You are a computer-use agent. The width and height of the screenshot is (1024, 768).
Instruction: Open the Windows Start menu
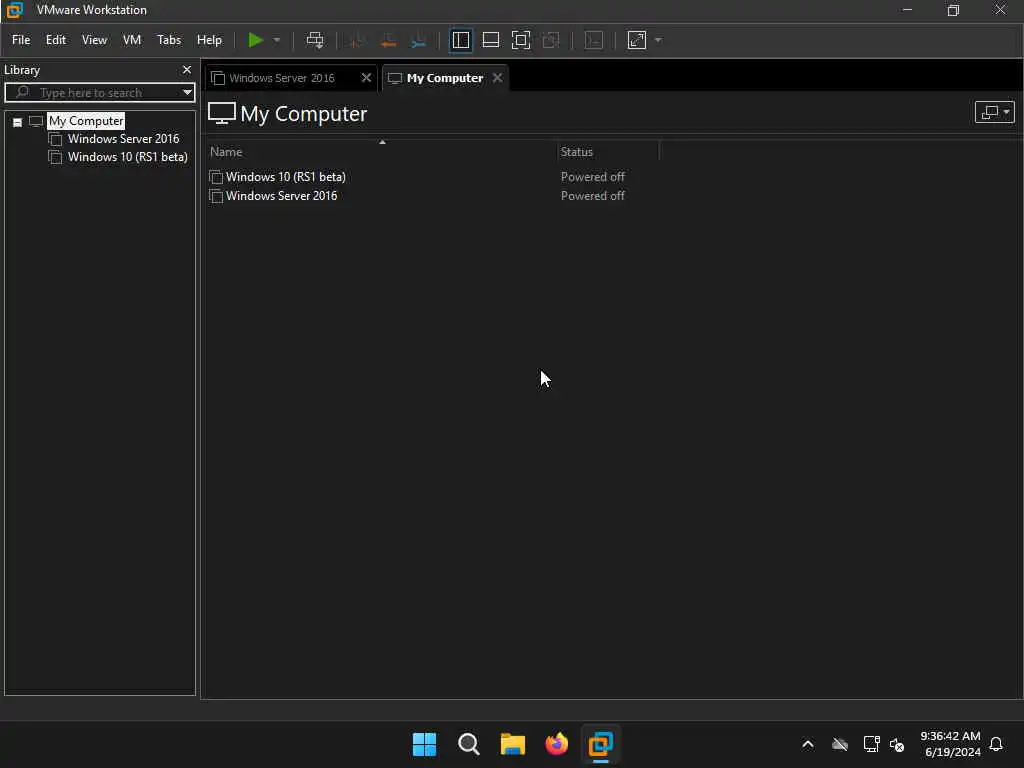point(424,744)
